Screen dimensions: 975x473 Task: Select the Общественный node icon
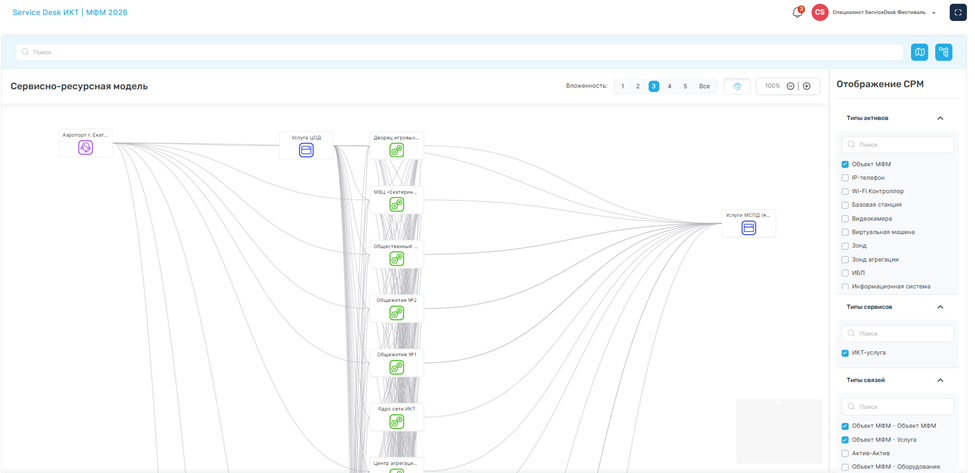[397, 259]
